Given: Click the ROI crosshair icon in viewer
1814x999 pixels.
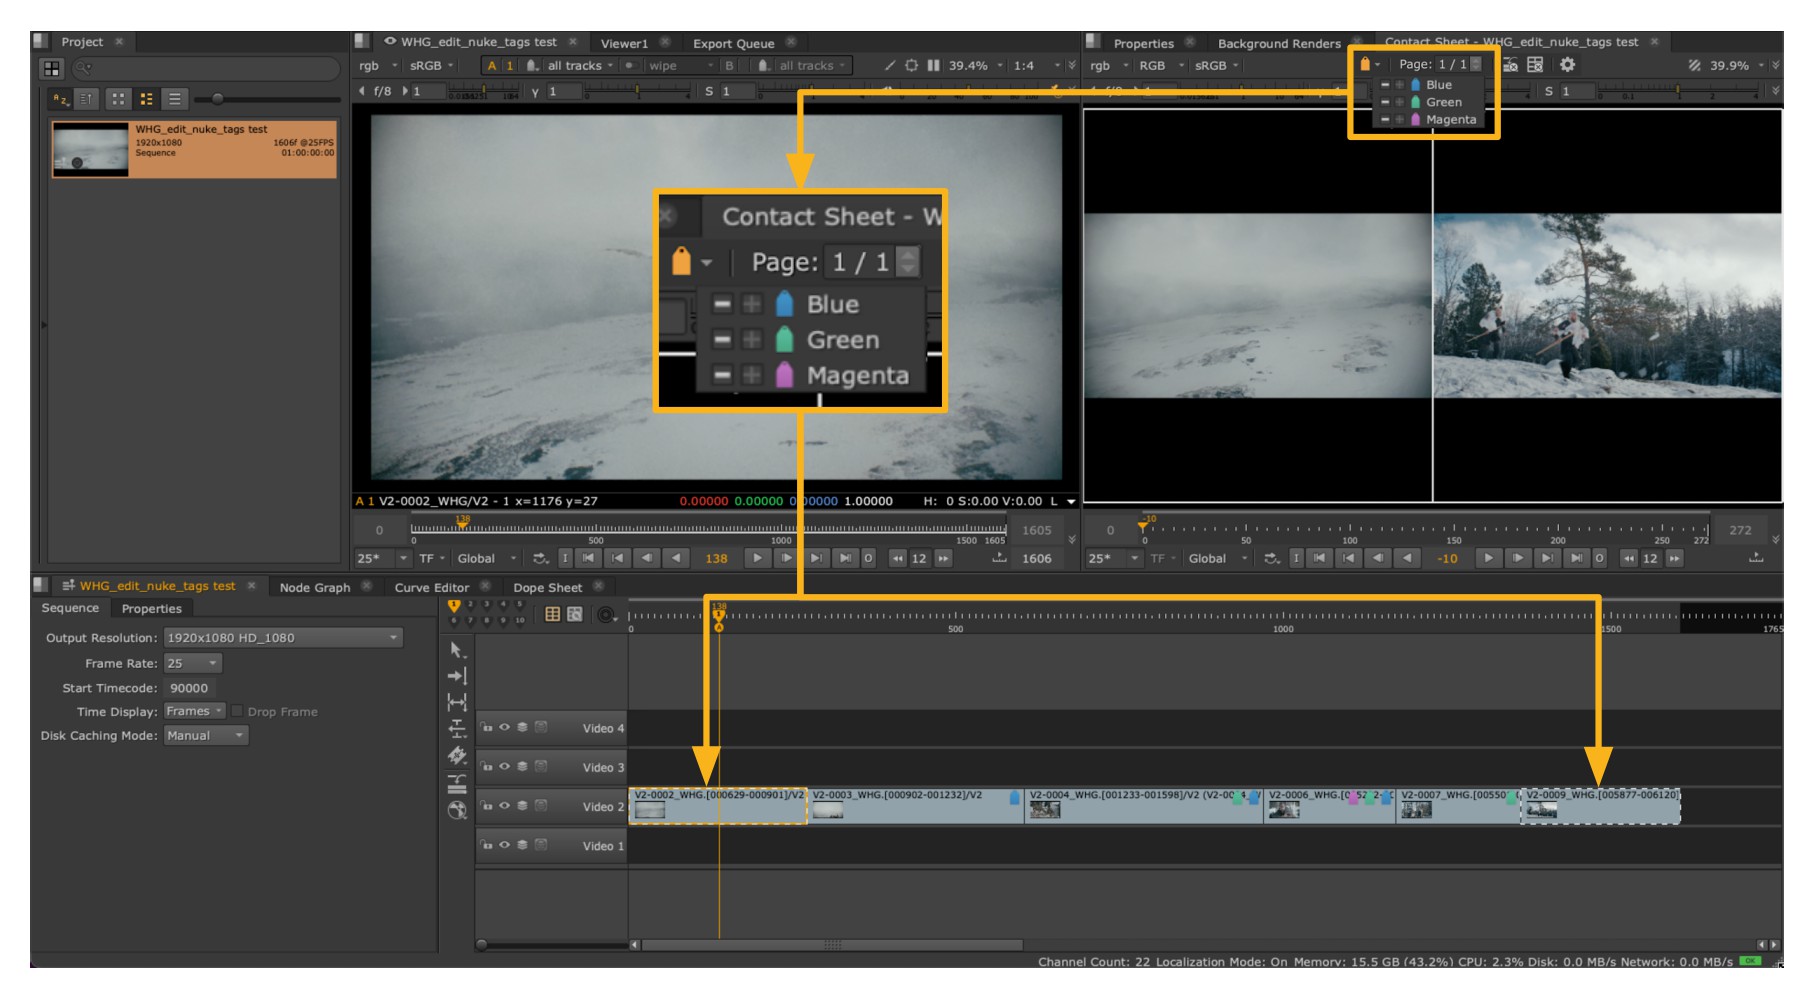Looking at the screenshot, I should pyautogui.click(x=911, y=66).
